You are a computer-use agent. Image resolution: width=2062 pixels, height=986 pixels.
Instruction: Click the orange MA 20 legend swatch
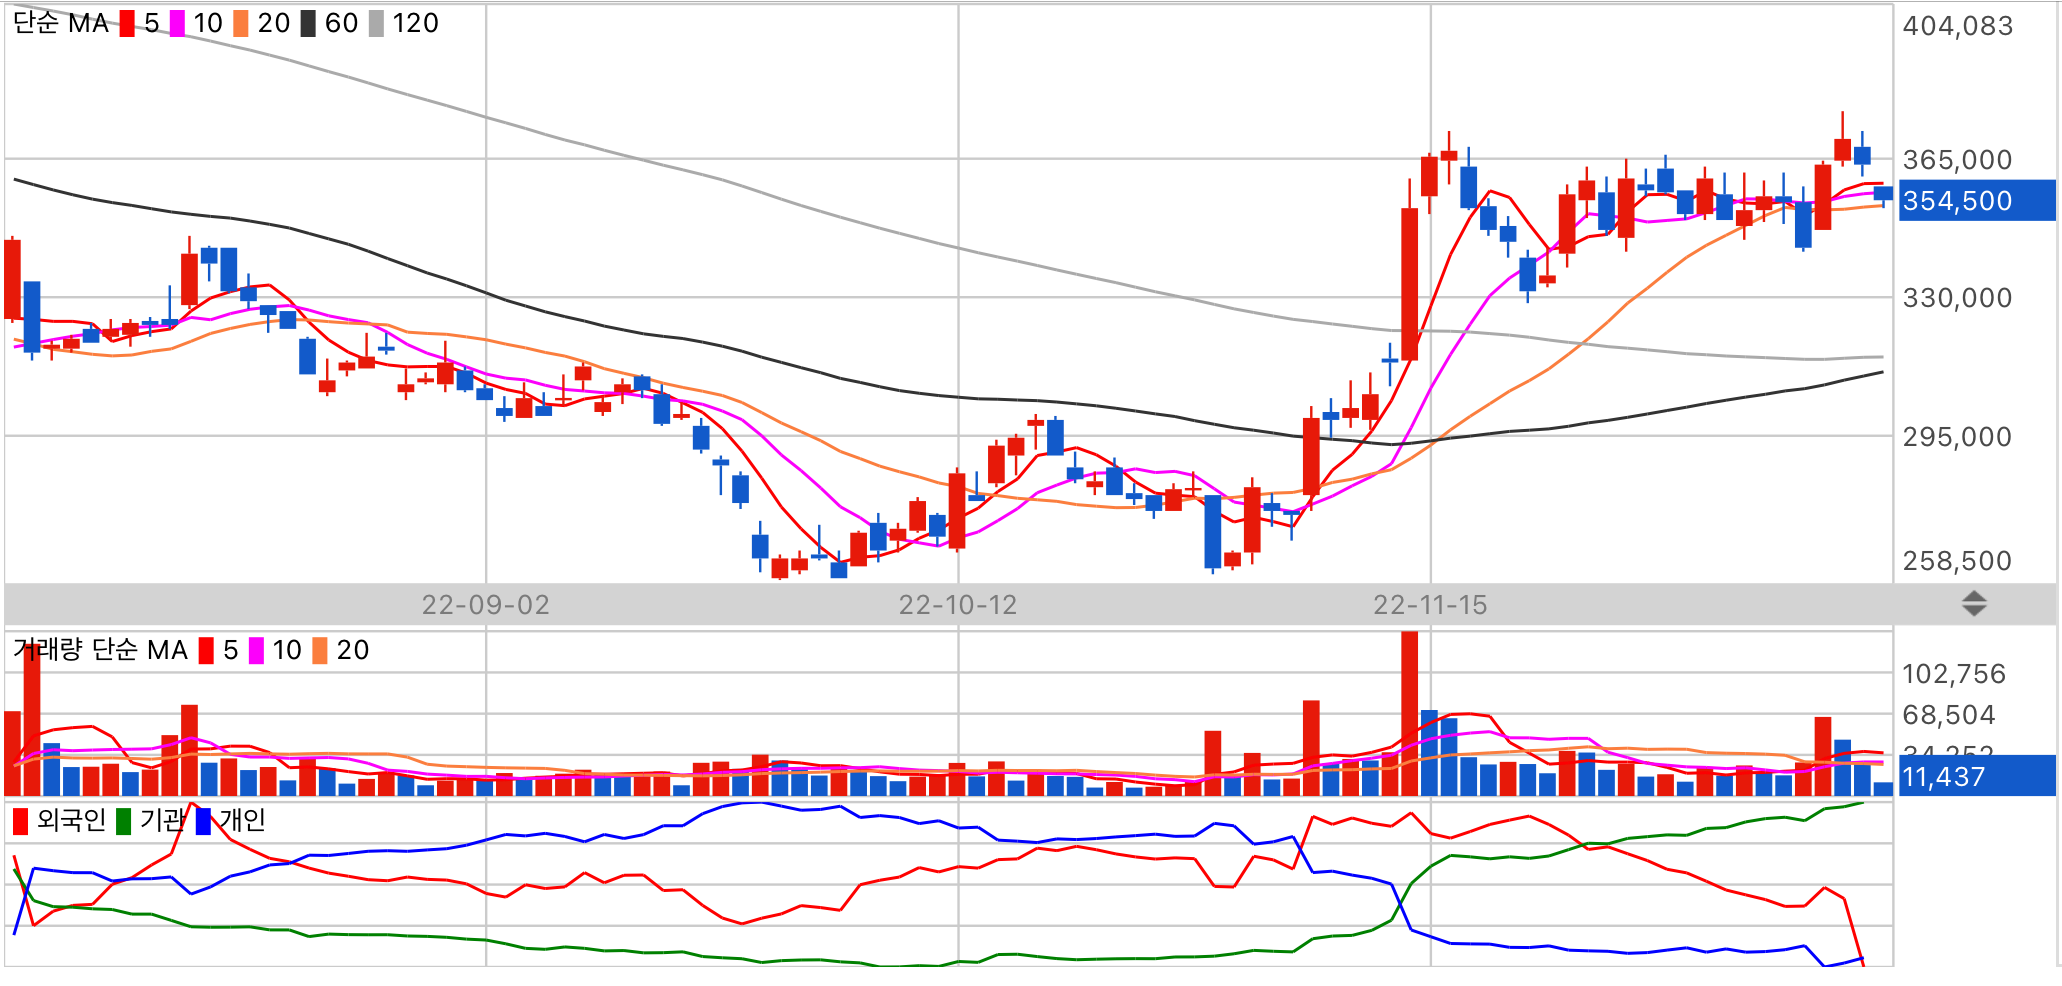coord(241,24)
